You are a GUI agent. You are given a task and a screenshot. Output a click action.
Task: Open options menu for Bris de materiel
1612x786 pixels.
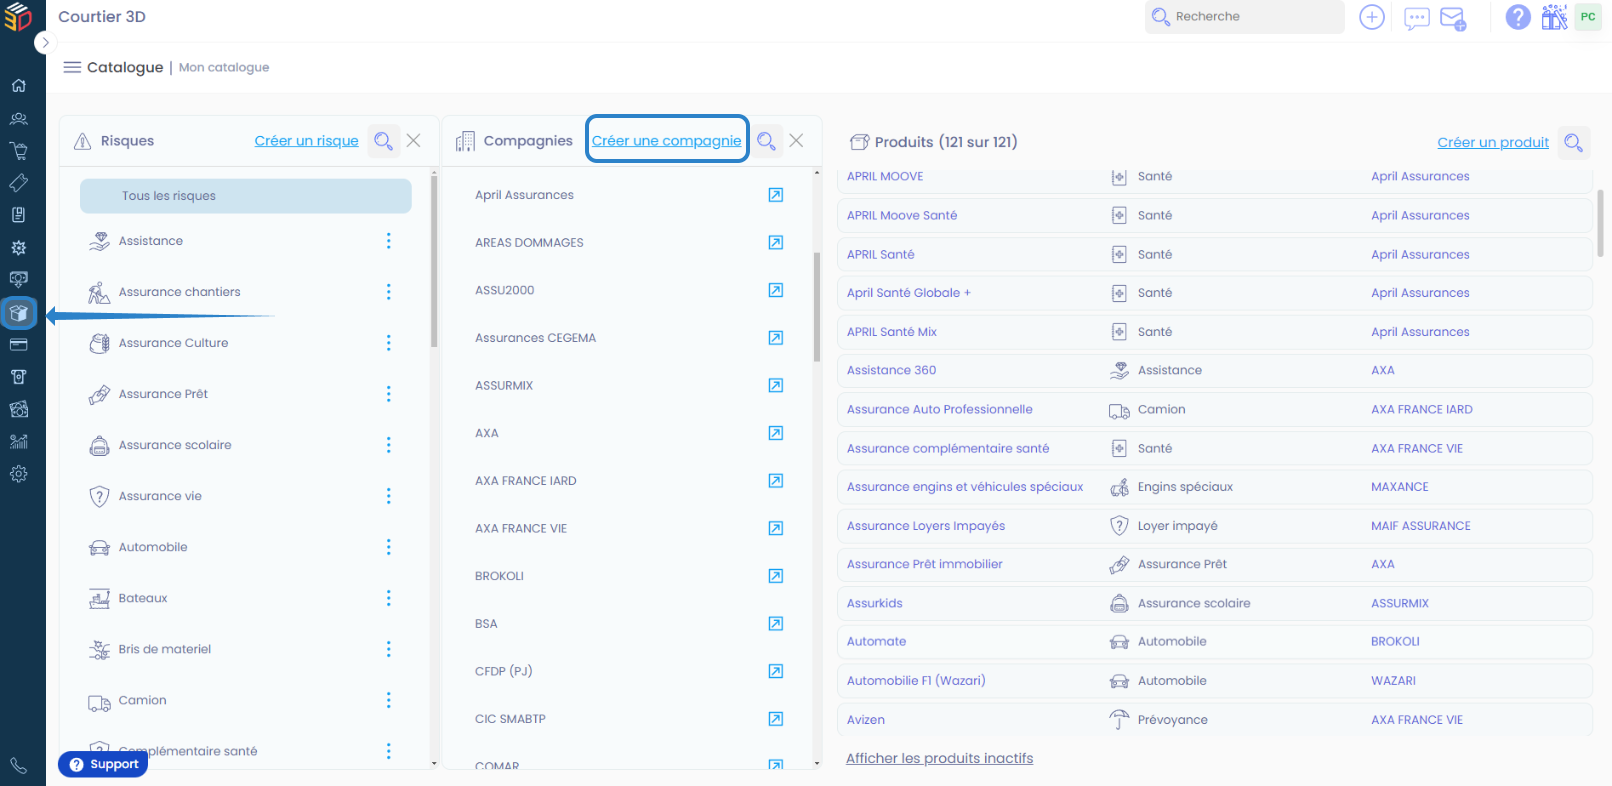pyautogui.click(x=389, y=649)
